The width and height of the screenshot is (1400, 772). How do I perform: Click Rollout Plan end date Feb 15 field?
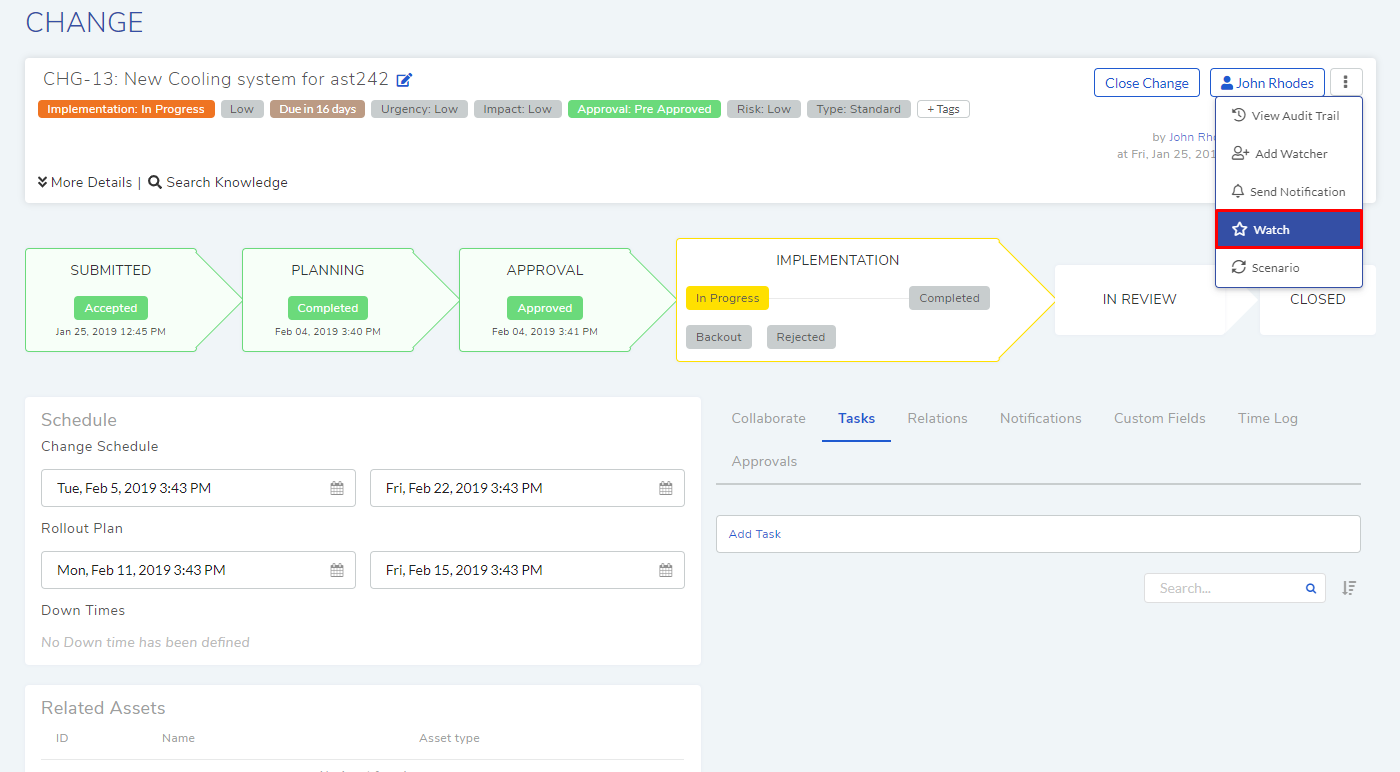[x=527, y=570]
